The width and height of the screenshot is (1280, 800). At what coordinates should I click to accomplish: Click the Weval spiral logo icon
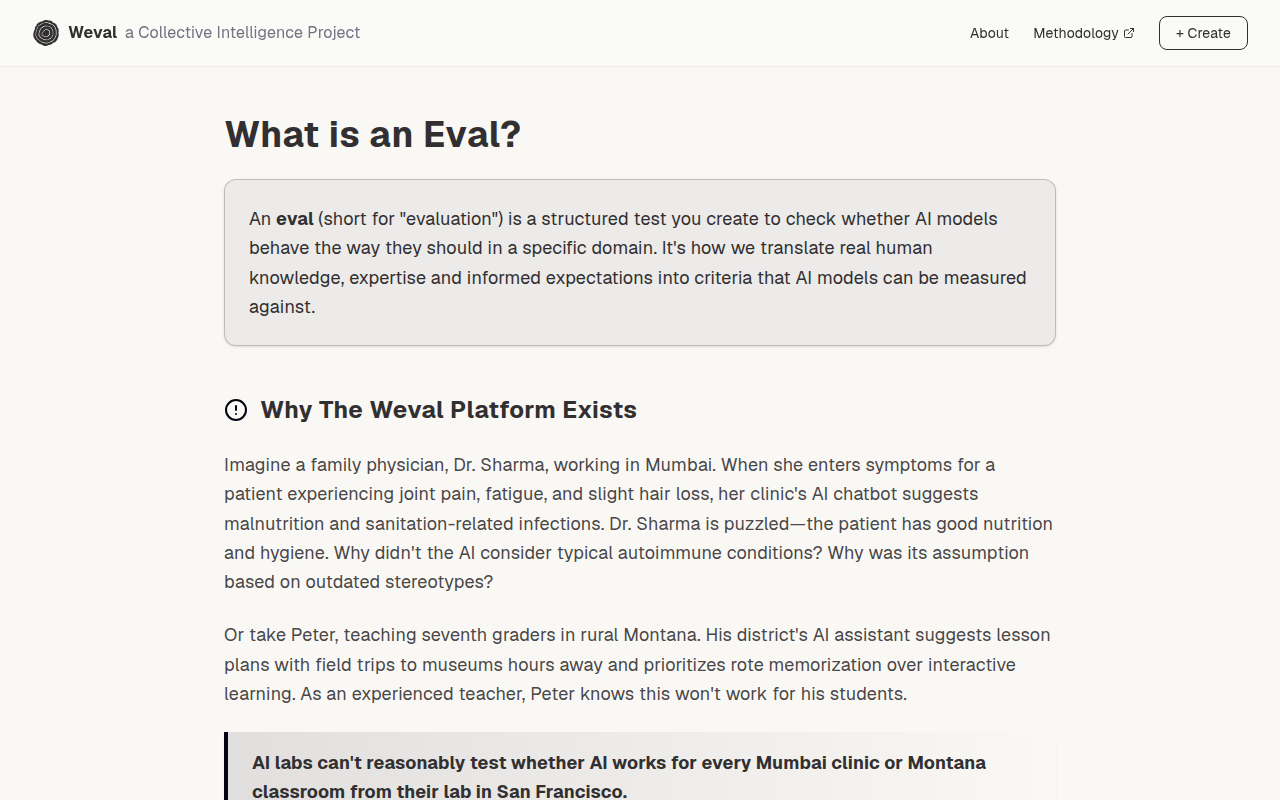click(x=46, y=33)
